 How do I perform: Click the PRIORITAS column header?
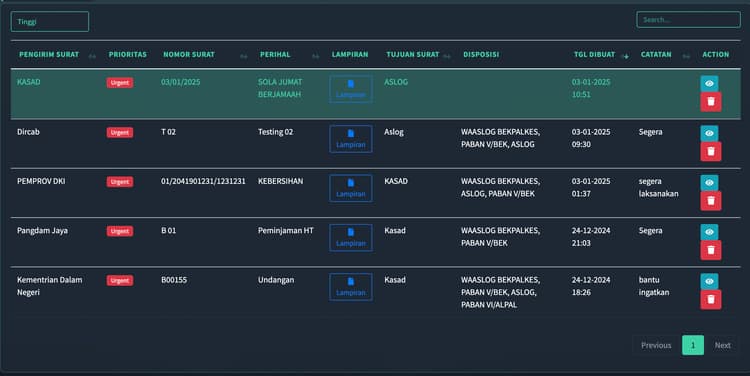[x=128, y=55]
